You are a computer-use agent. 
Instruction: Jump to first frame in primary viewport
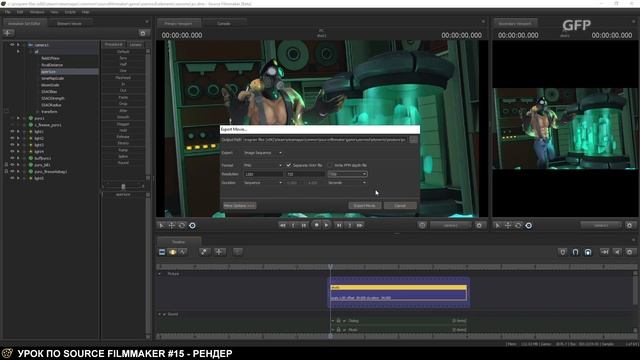[x=282, y=225]
